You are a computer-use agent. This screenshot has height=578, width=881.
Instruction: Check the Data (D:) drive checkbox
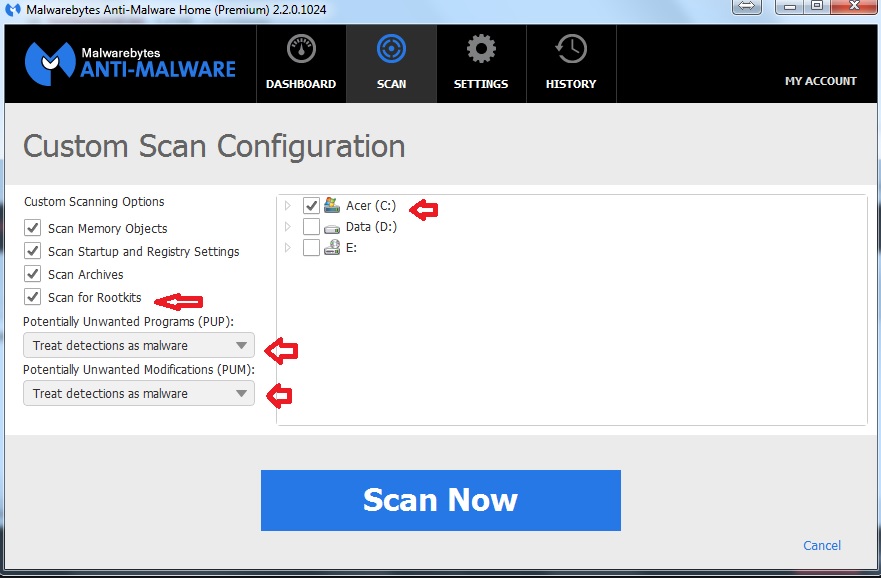pos(311,227)
